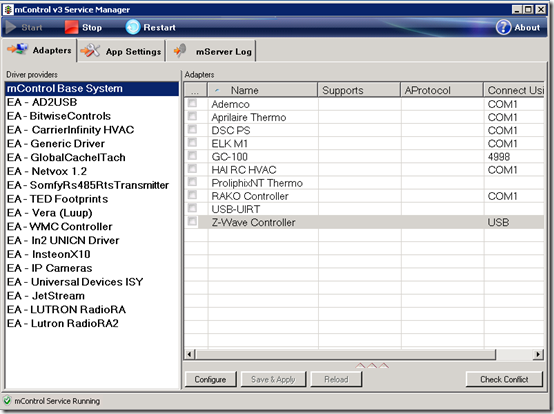Select EA - BitwiseControls provider
The image size is (554, 414).
[92, 116]
